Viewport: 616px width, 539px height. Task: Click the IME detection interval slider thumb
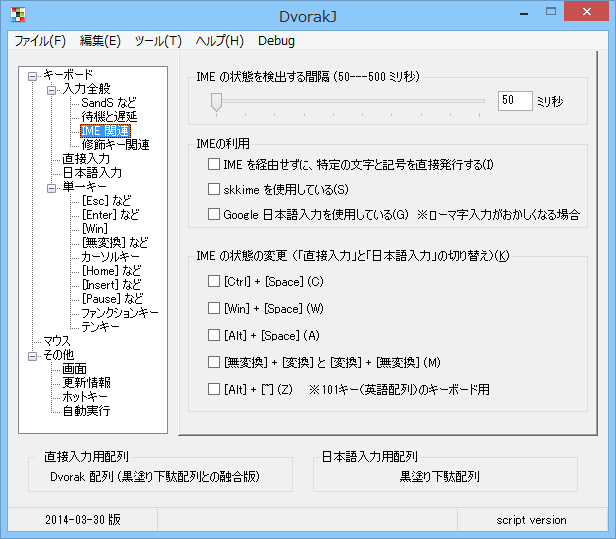pyautogui.click(x=216, y=101)
